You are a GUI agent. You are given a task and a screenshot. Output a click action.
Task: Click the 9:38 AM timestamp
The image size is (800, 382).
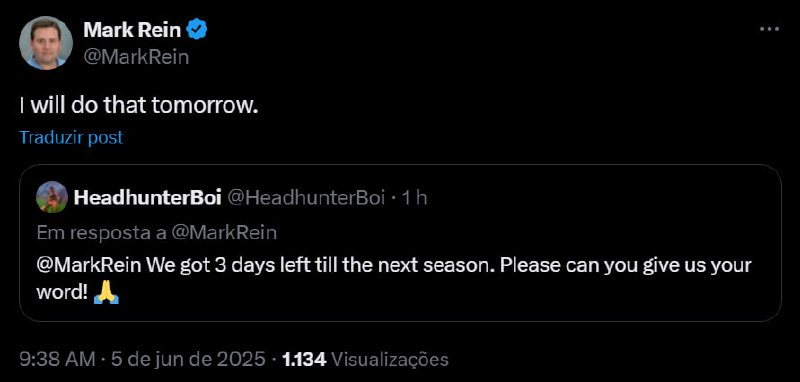(57, 360)
